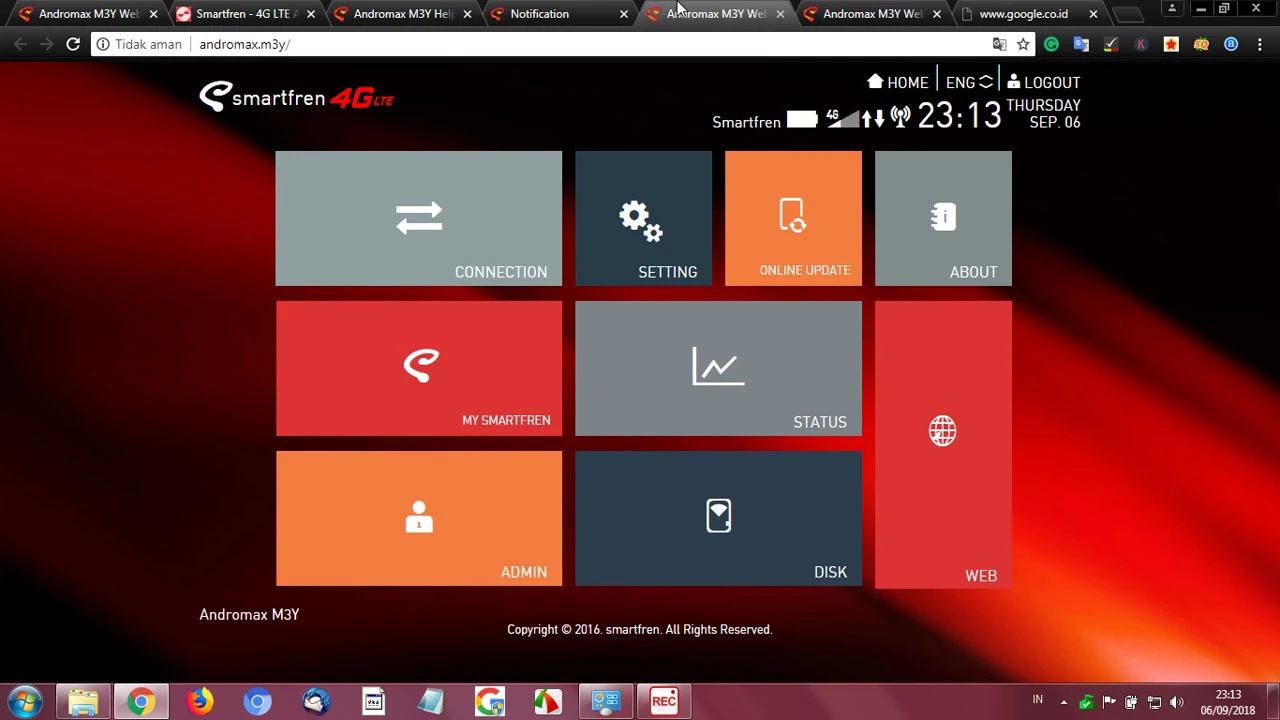Click the battery status icon

[x=802, y=120]
